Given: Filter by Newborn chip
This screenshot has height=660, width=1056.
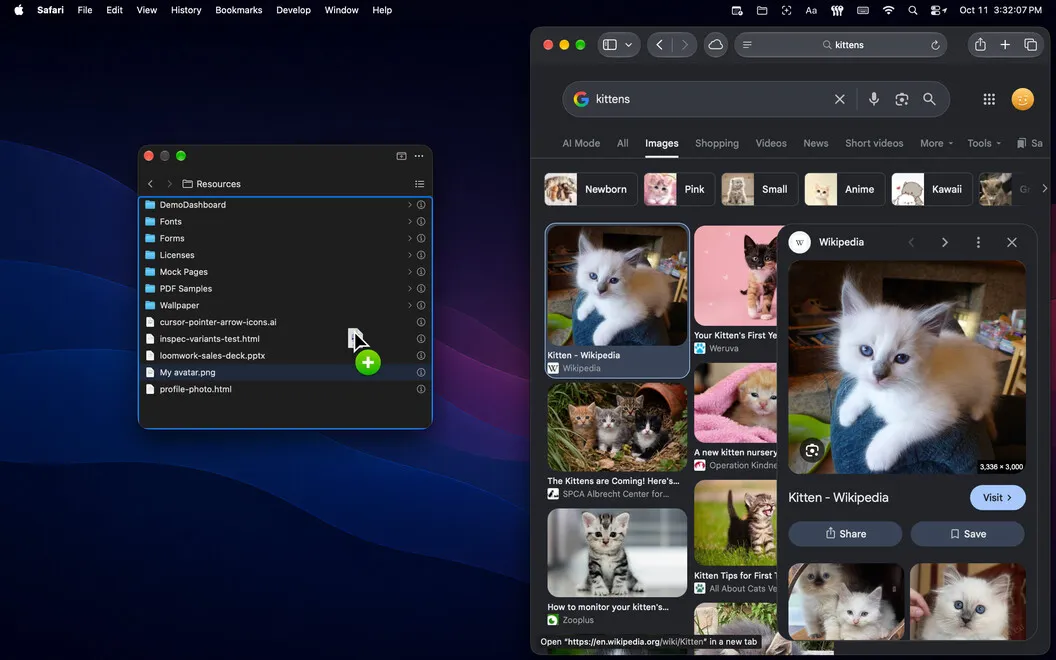Looking at the screenshot, I should tap(590, 189).
